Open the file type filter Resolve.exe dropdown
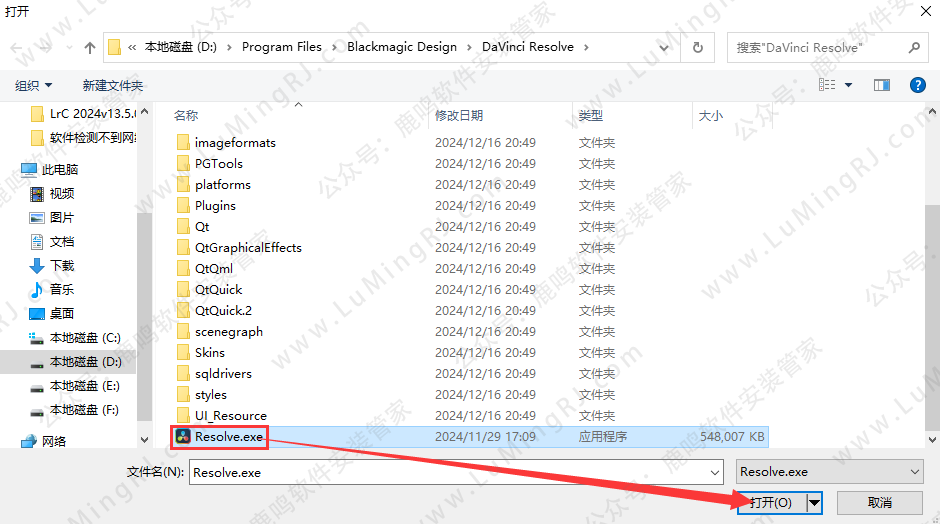This screenshot has height=524, width=940. pos(829,472)
